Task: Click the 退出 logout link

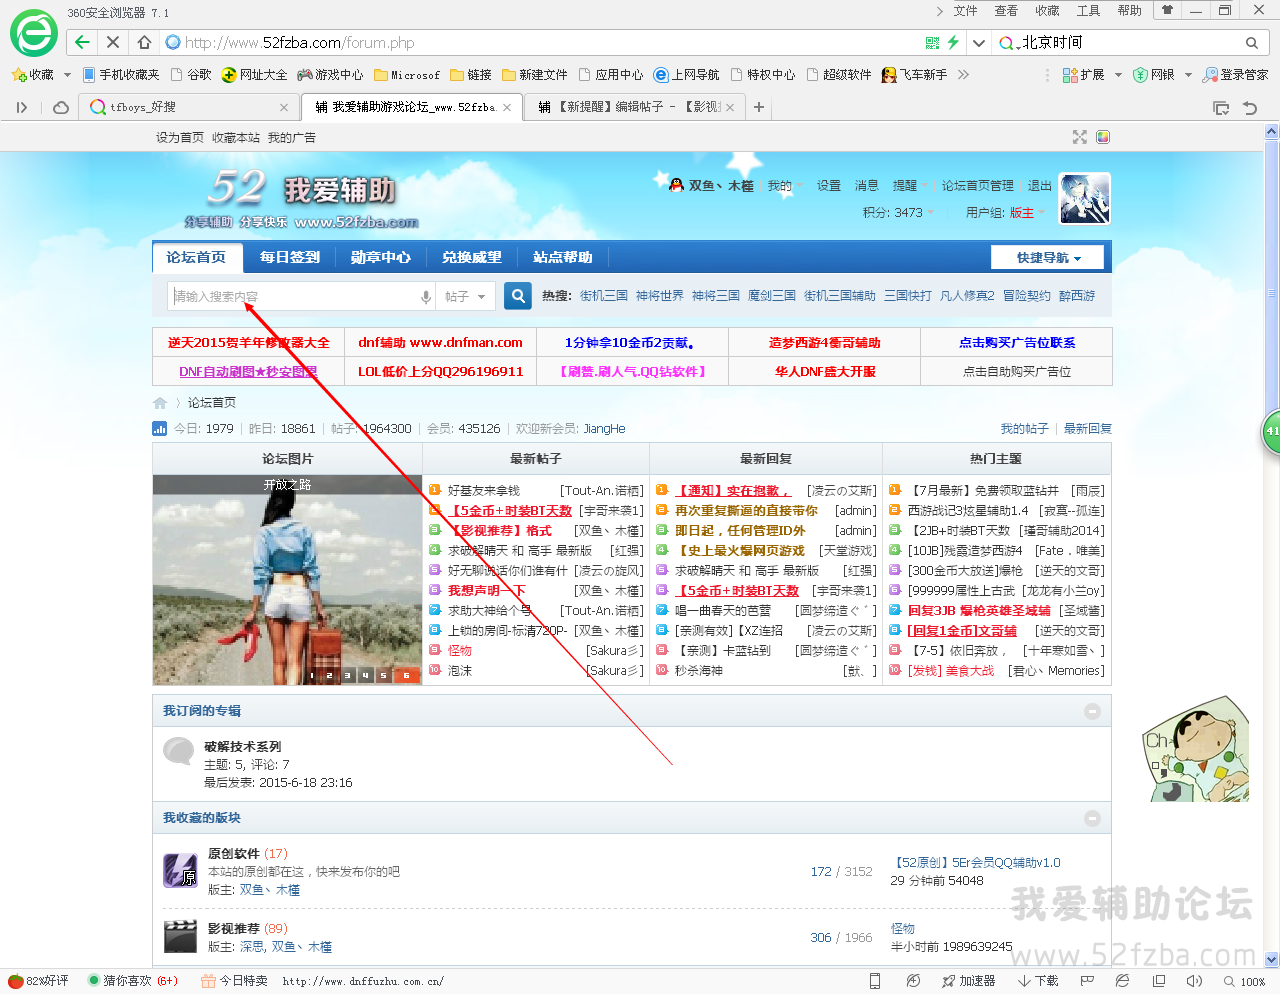Action: click(x=1040, y=186)
